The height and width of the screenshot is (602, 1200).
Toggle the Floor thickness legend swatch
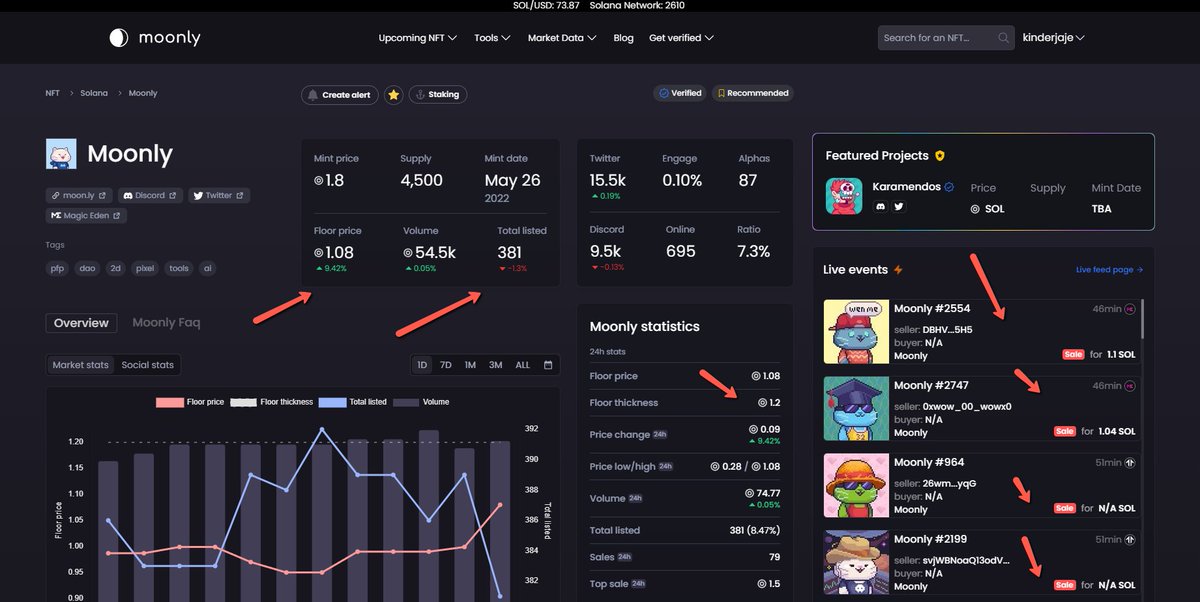244,402
